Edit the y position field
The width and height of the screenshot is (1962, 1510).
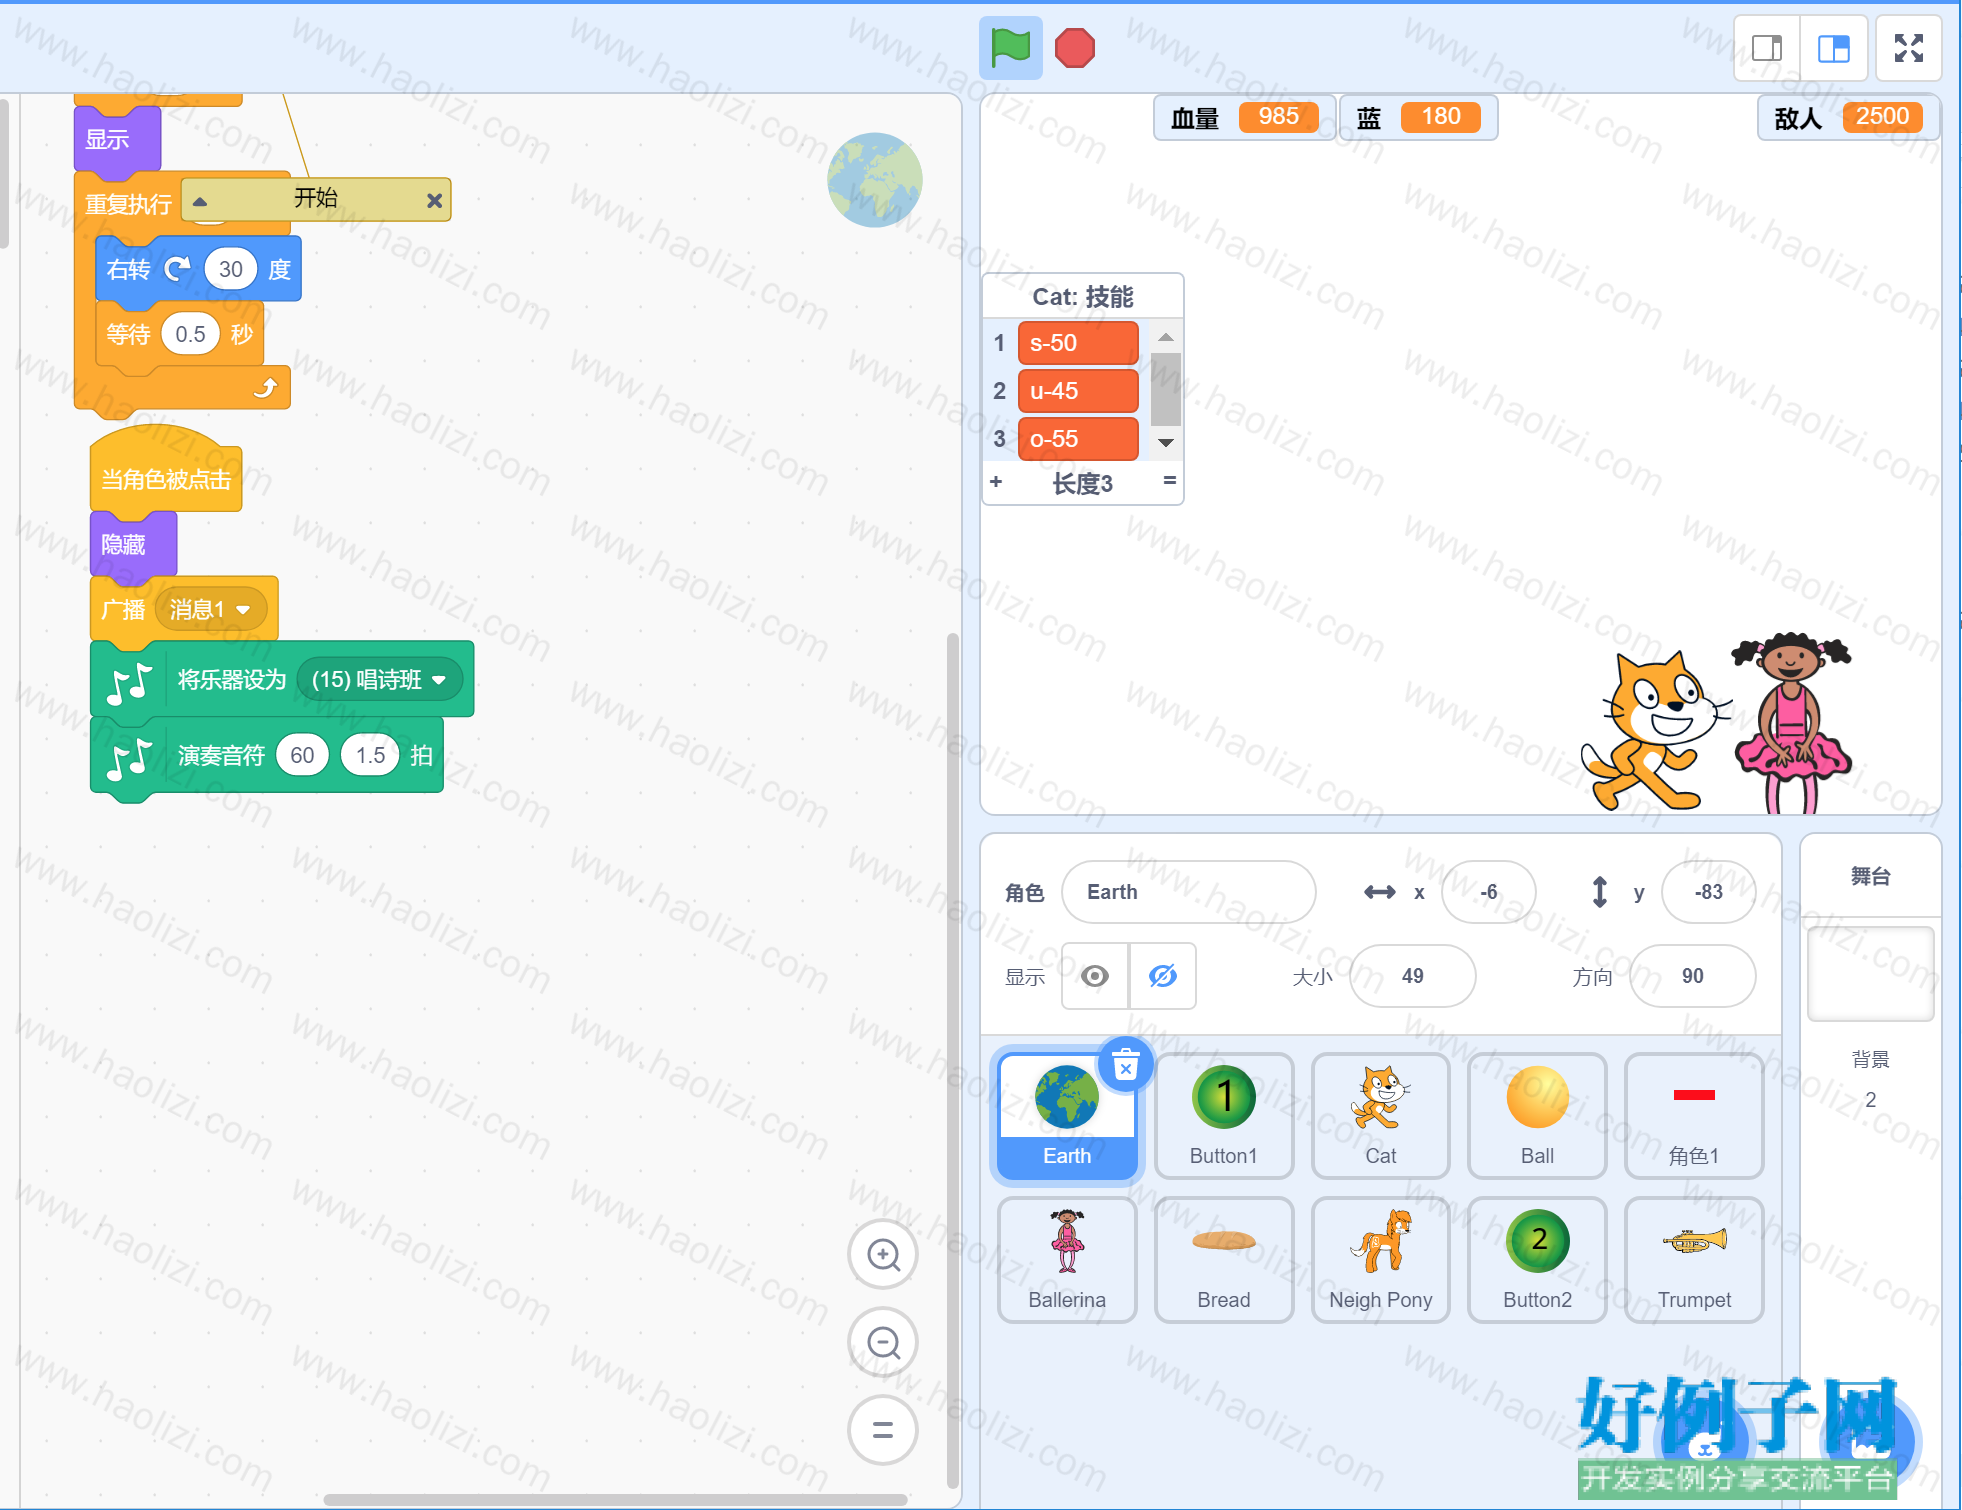(1708, 892)
